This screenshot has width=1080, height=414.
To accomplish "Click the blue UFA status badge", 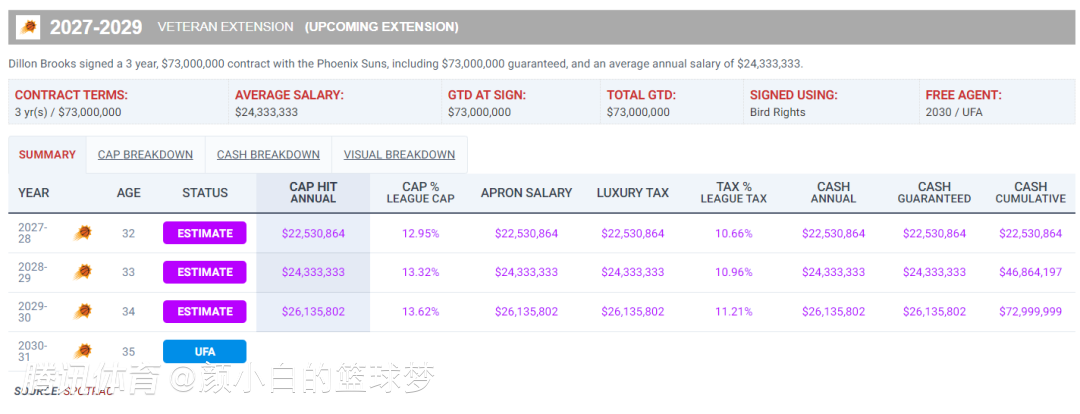I will (205, 351).
